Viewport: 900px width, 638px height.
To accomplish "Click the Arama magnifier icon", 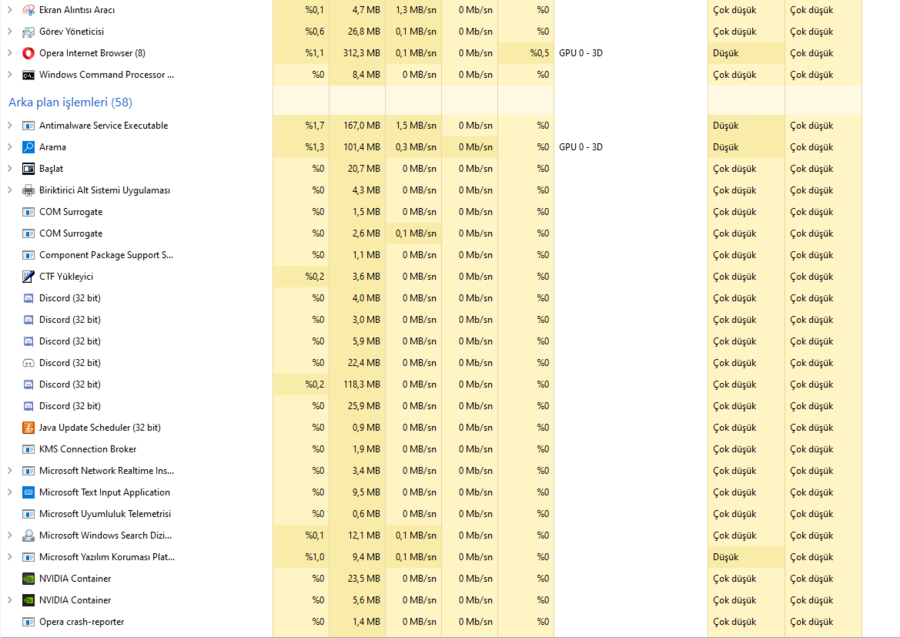I will 28,147.
